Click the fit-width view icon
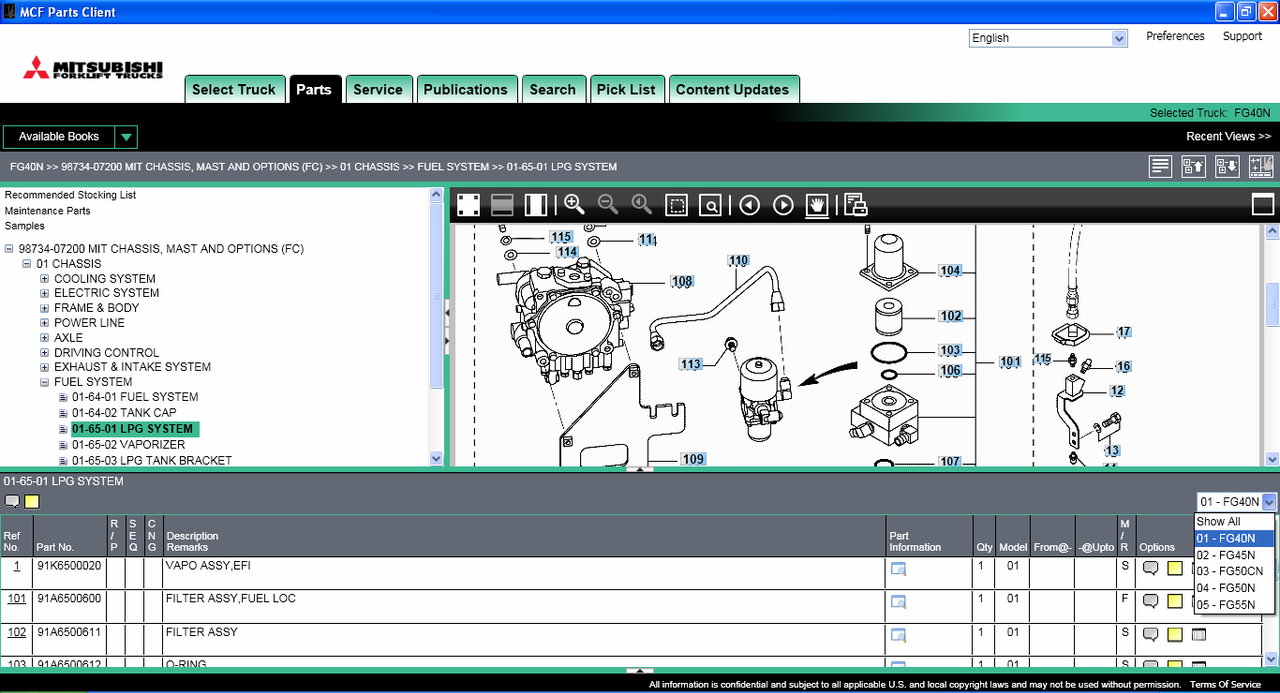Image resolution: width=1280 pixels, height=693 pixels. tap(536, 205)
